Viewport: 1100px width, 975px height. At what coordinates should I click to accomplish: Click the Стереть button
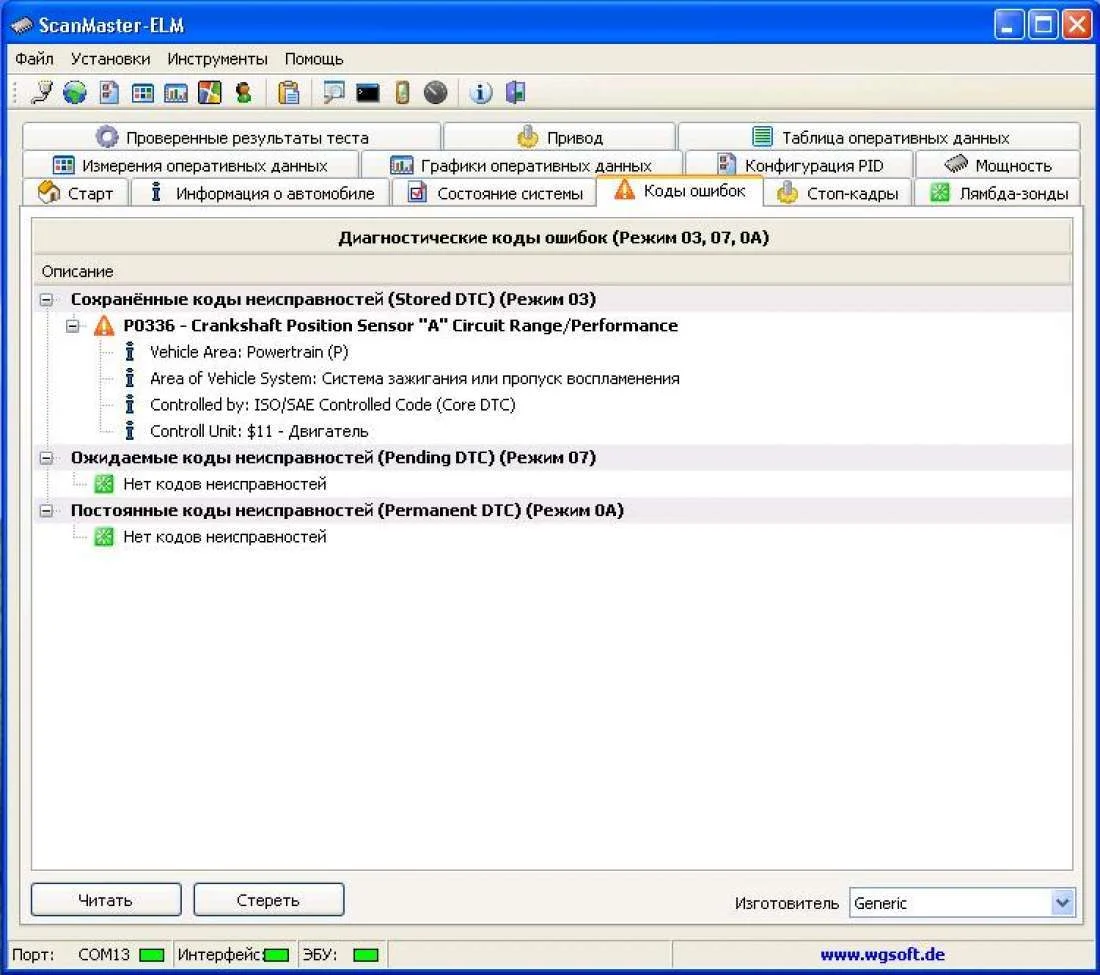pos(269,900)
